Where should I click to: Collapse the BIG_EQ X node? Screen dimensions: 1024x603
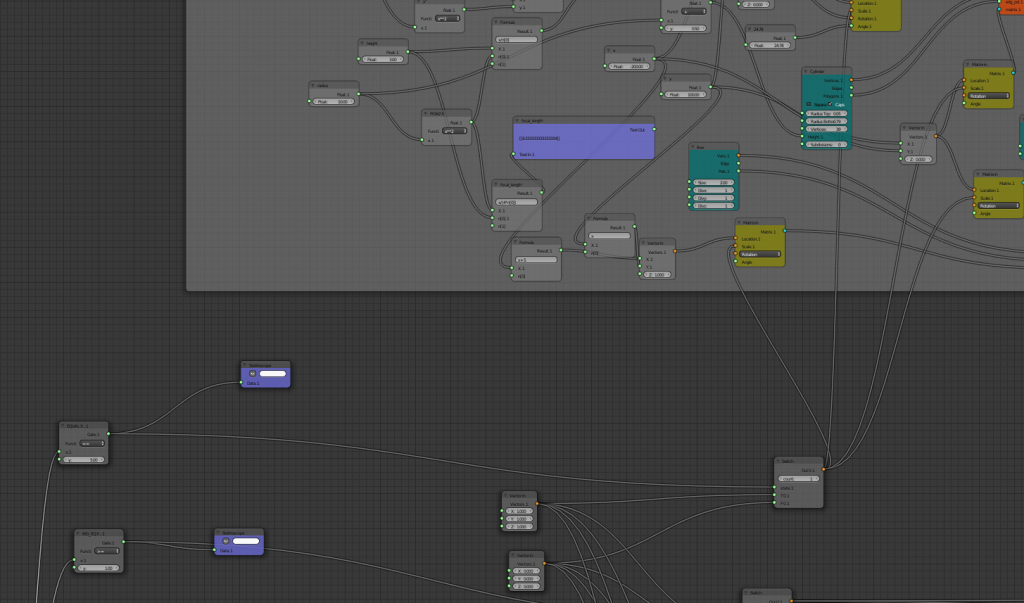pyautogui.click(x=78, y=533)
